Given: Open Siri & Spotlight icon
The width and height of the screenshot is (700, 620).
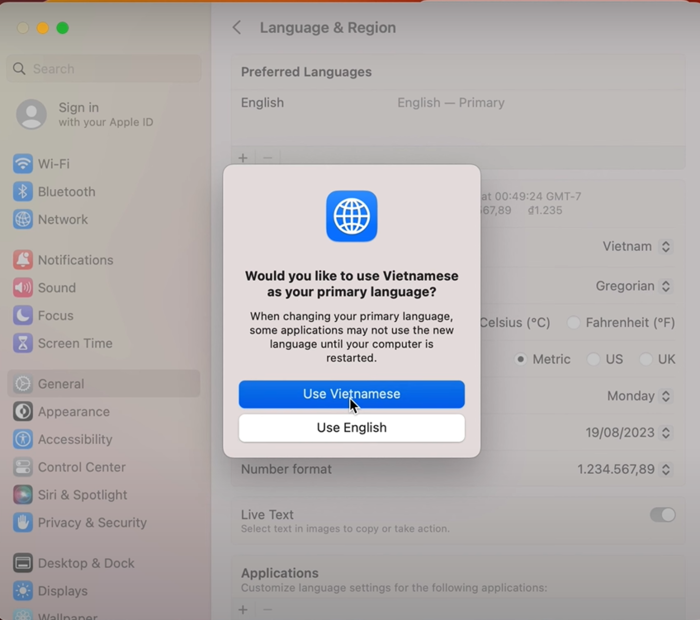Looking at the screenshot, I should (x=22, y=495).
